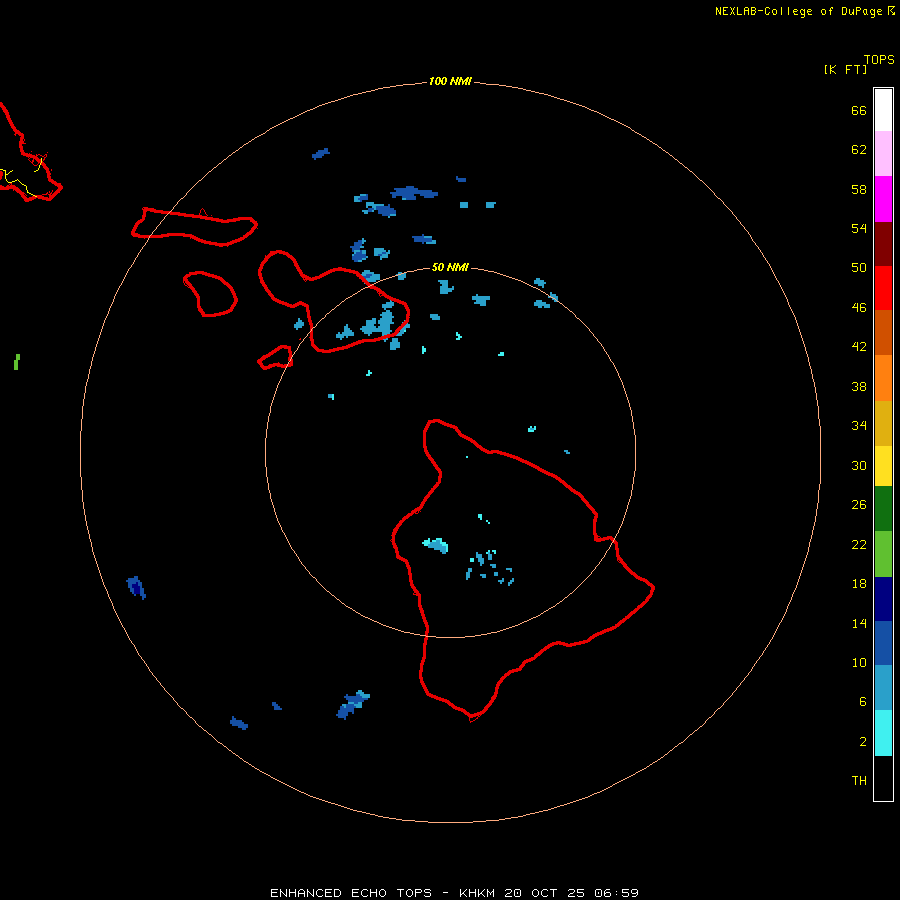Click the "38" legend value

pyautogui.click(x=859, y=387)
